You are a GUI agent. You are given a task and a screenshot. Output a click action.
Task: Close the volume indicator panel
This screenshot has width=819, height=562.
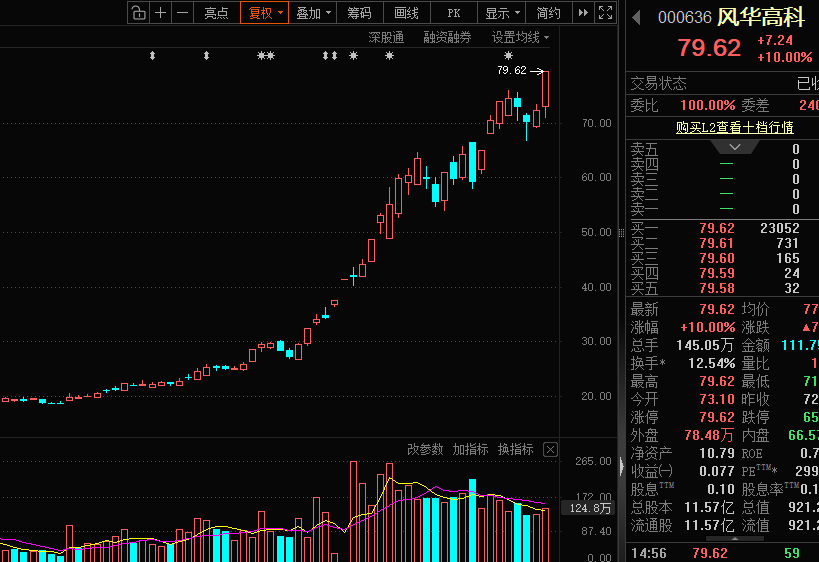(551, 450)
